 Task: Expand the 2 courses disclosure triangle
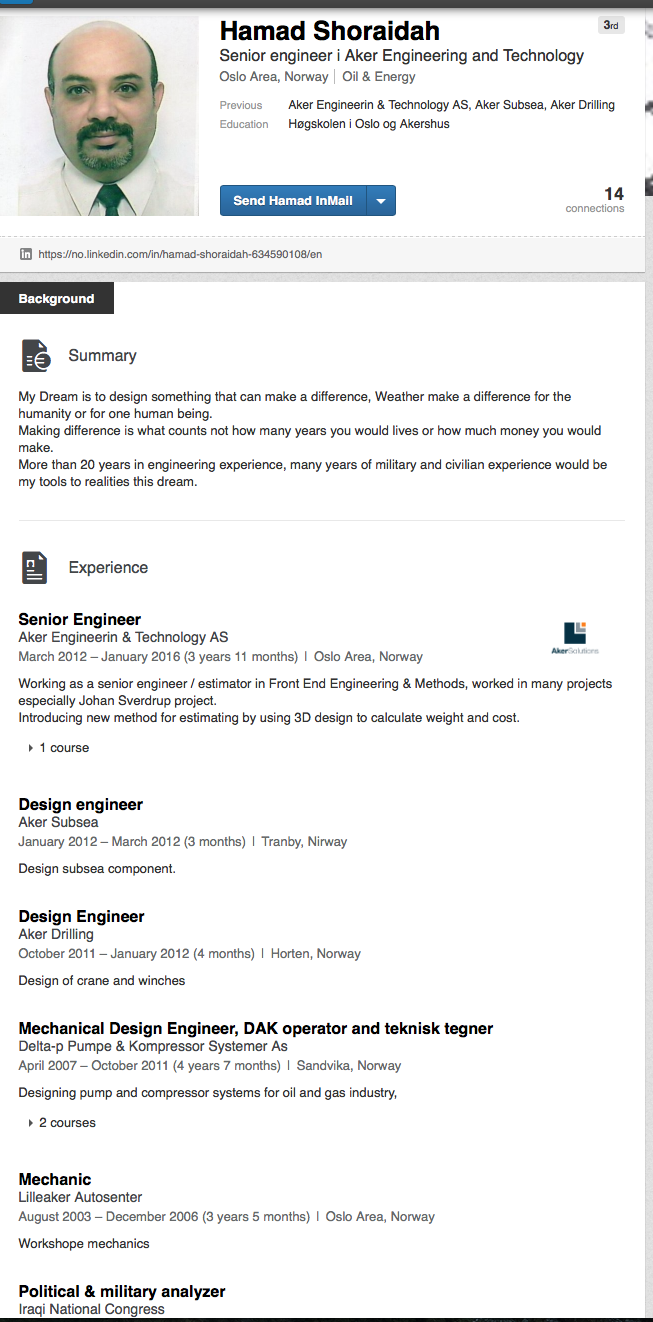pos(31,1123)
